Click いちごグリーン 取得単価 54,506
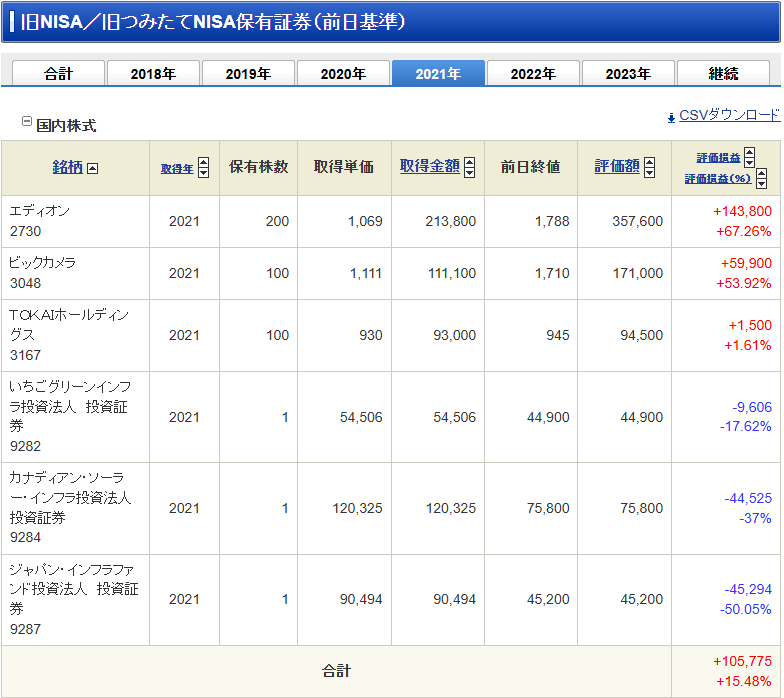 coord(361,417)
